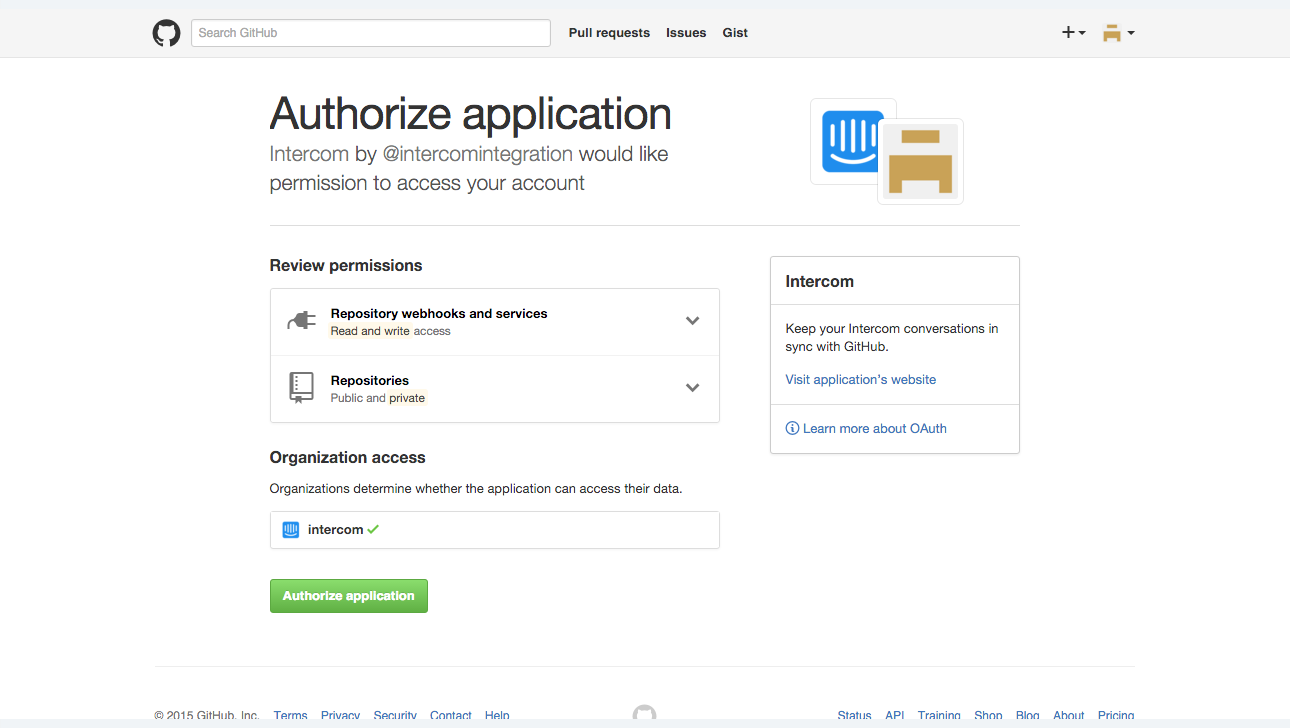Open Learn more about OAuth link

click(875, 428)
